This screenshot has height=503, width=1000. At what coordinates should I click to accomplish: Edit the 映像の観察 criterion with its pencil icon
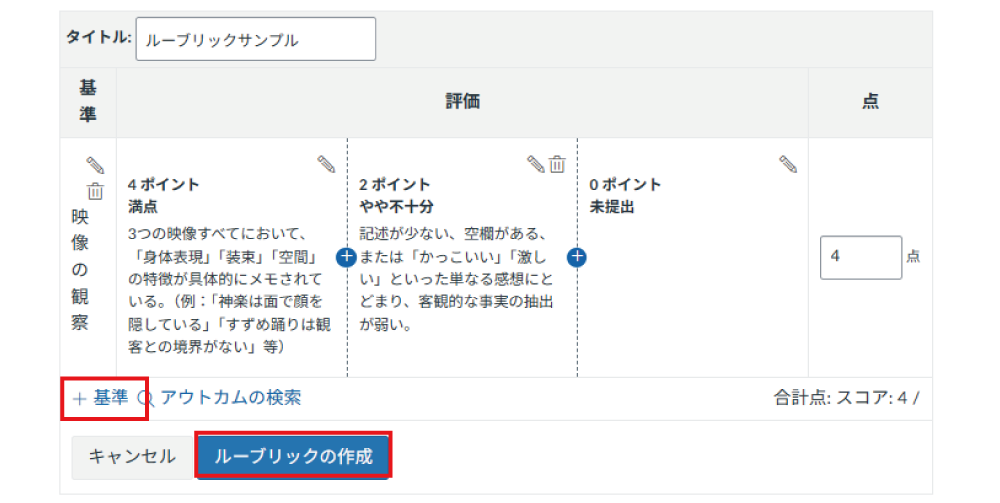tap(95, 165)
